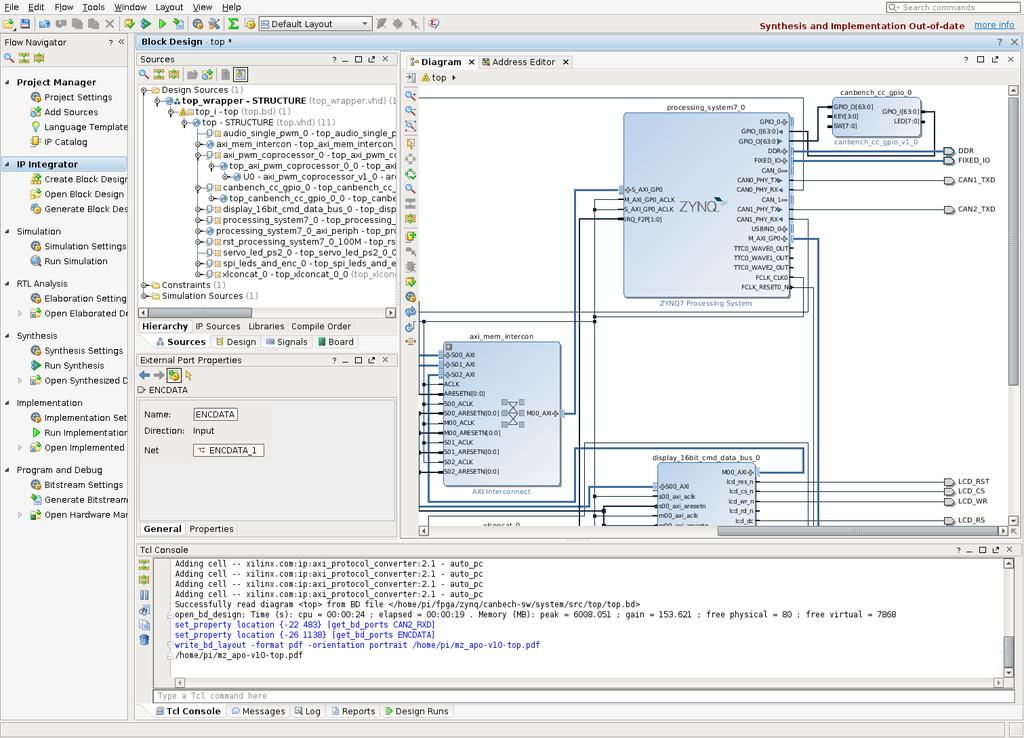1024x738 pixels.
Task: Zoom in on the block diagram
Action: [x=411, y=95]
